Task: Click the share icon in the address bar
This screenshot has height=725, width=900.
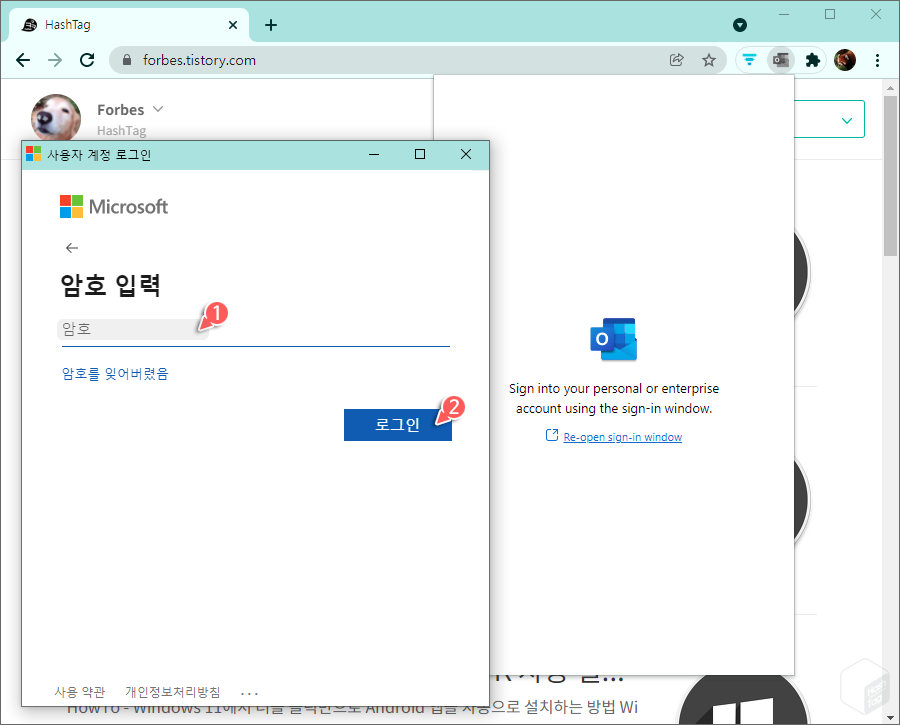Action: [x=677, y=60]
